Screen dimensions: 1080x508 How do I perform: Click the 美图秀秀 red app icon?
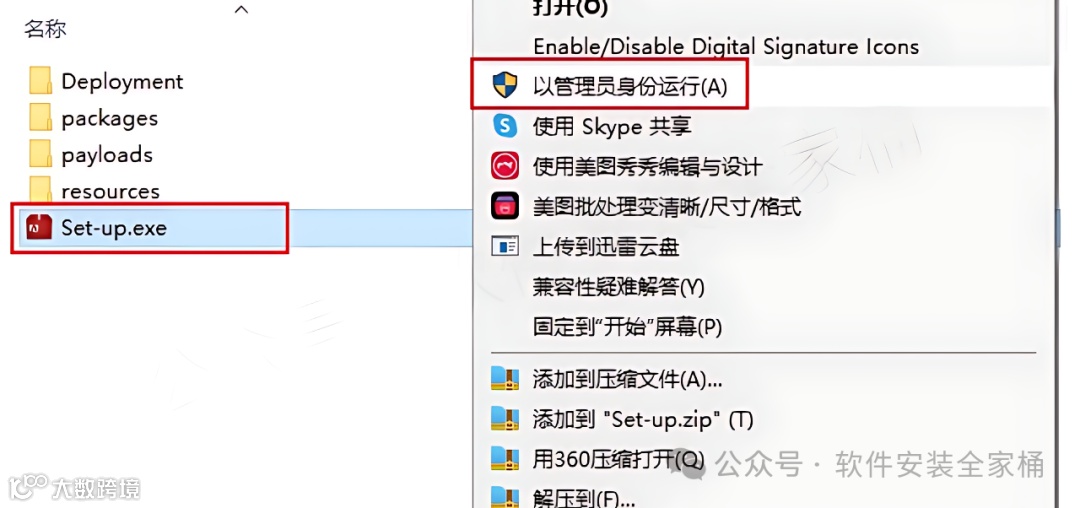(504, 166)
